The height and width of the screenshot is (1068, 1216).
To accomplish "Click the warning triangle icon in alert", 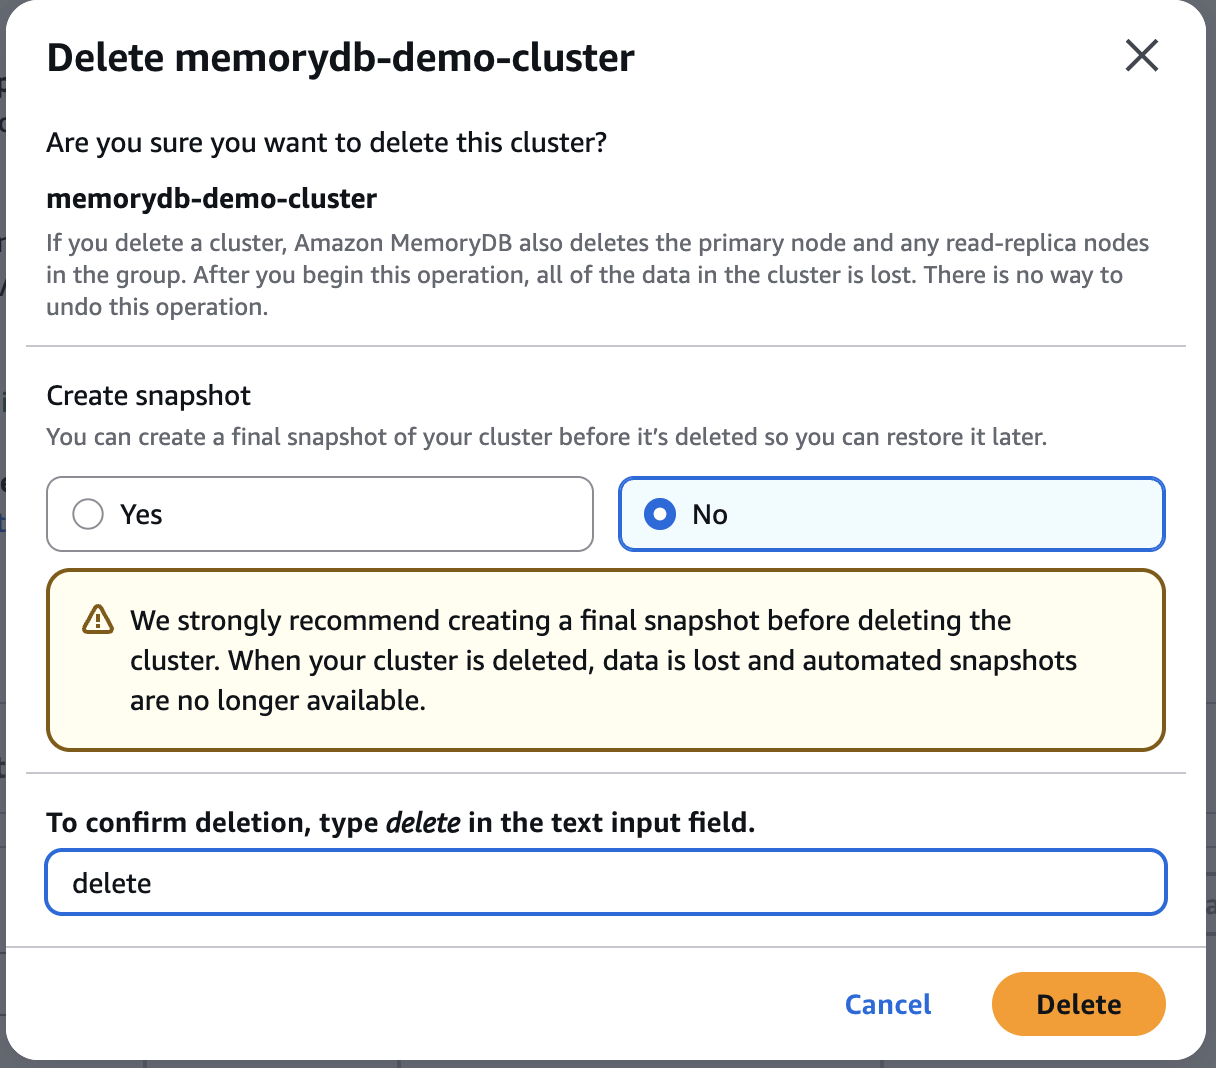I will pyautogui.click(x=97, y=620).
